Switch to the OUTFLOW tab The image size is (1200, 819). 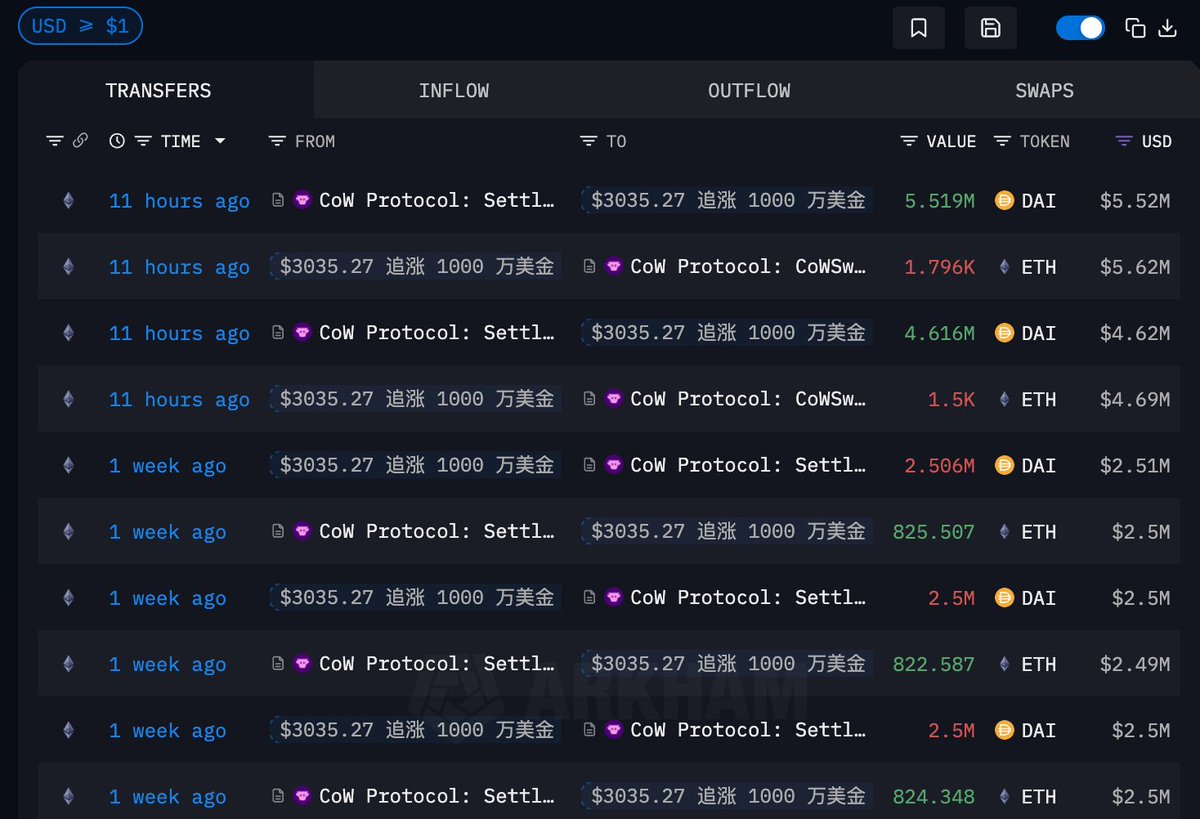click(749, 90)
